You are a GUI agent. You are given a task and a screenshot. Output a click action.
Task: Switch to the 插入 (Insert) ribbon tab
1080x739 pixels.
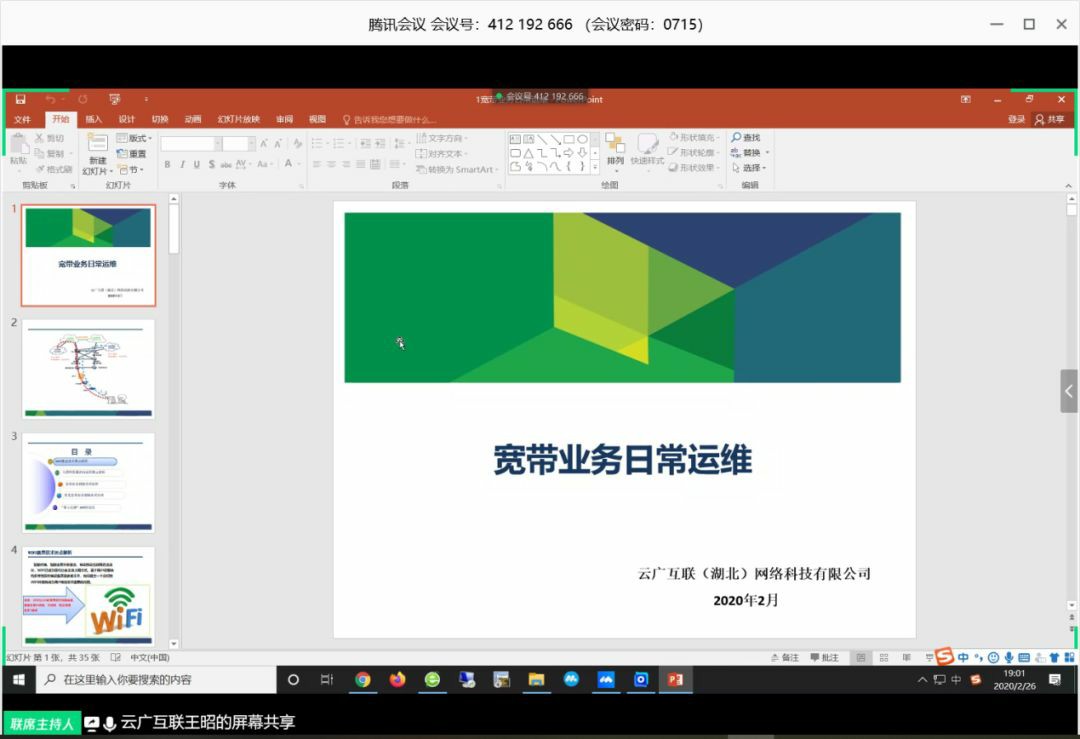(93, 119)
